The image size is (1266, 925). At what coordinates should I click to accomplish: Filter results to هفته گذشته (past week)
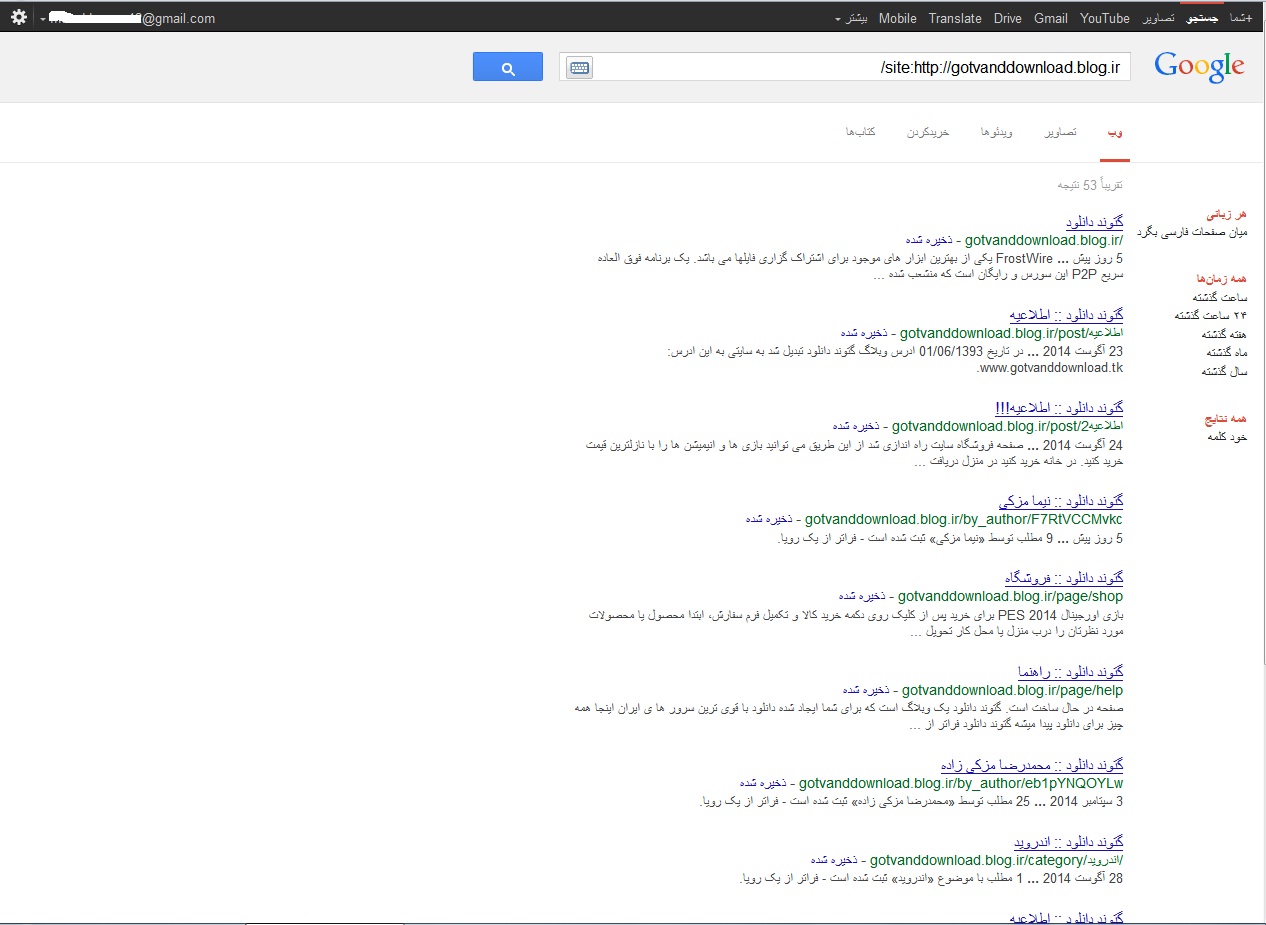(1224, 334)
